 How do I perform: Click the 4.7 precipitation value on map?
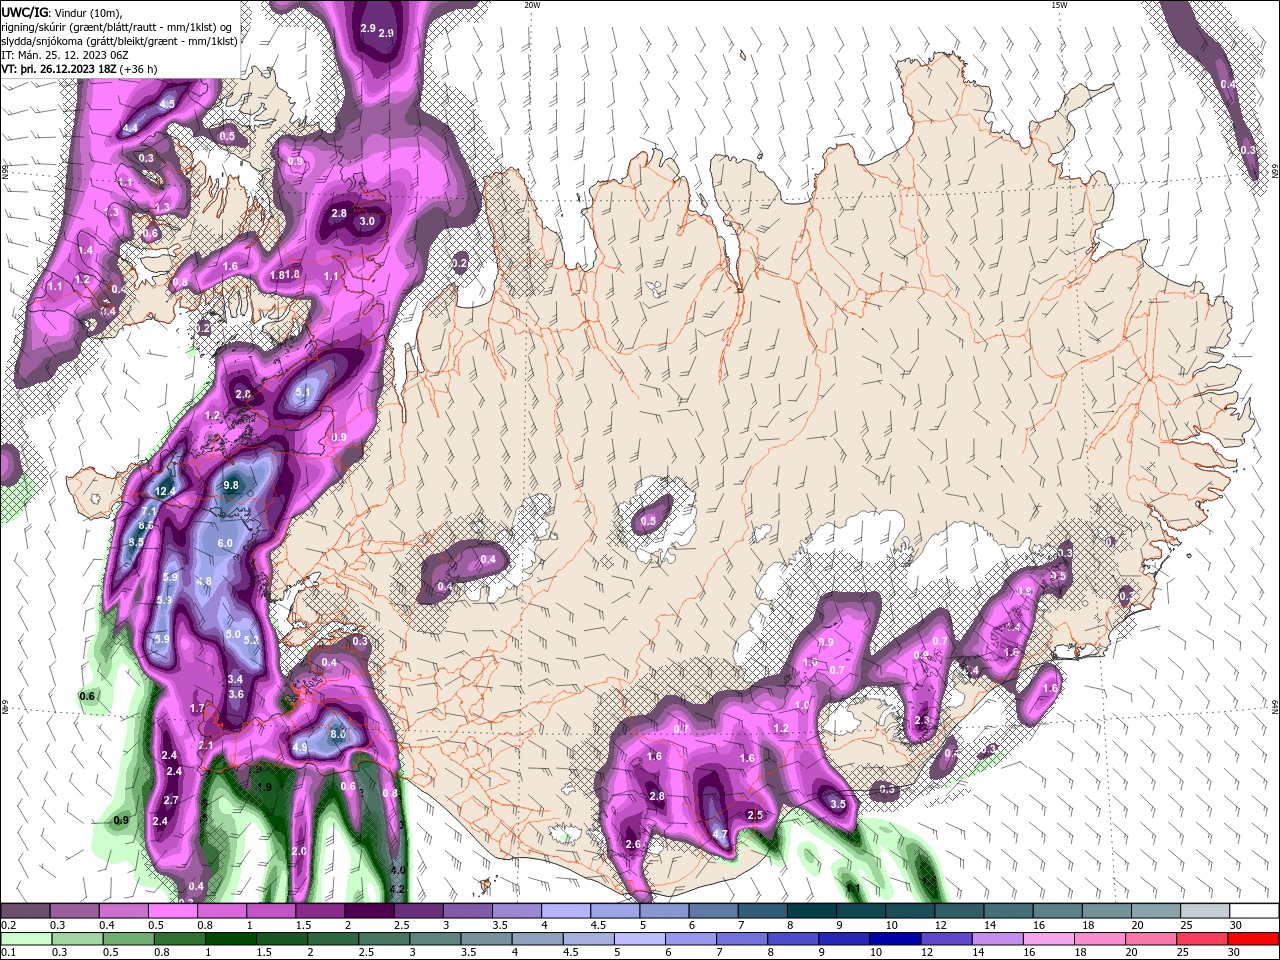pyautogui.click(x=719, y=834)
